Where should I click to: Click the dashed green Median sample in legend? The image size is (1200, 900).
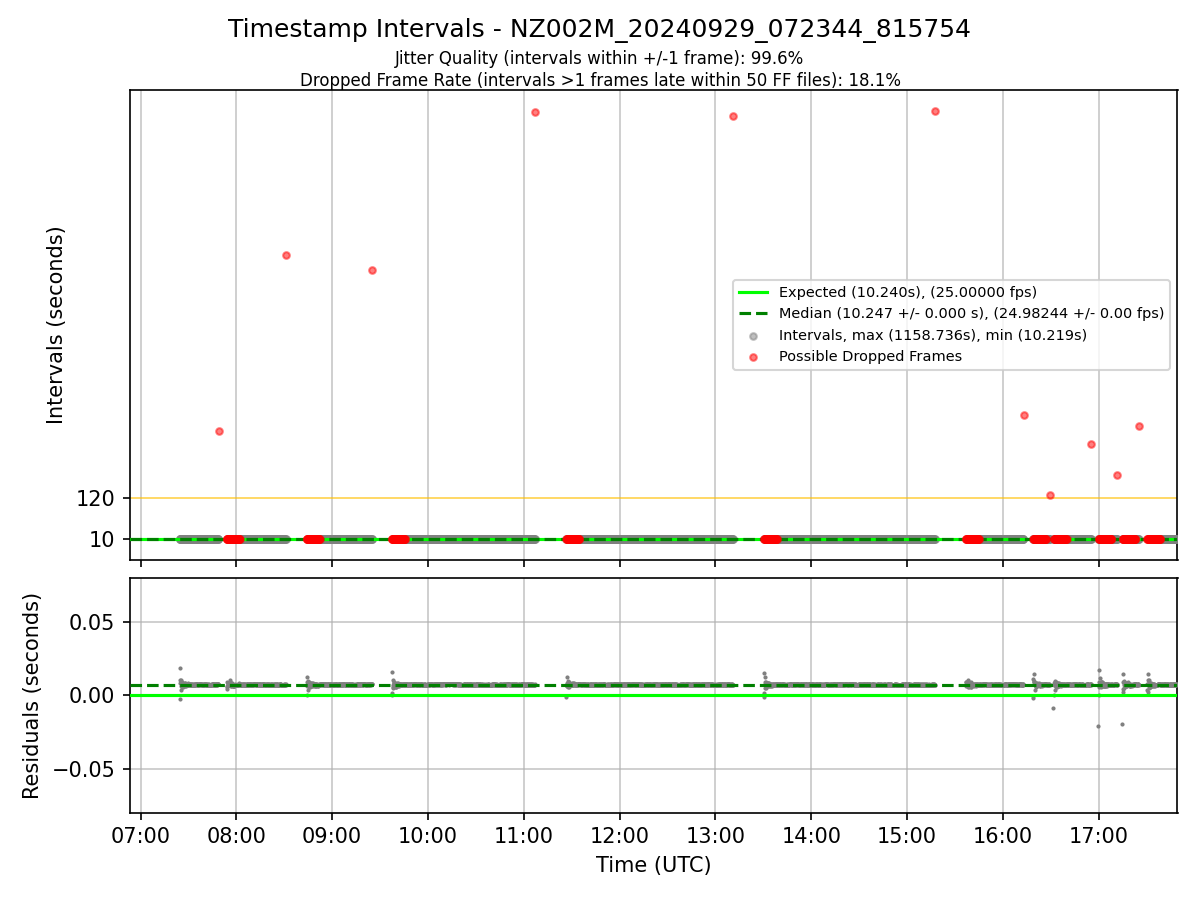click(754, 313)
